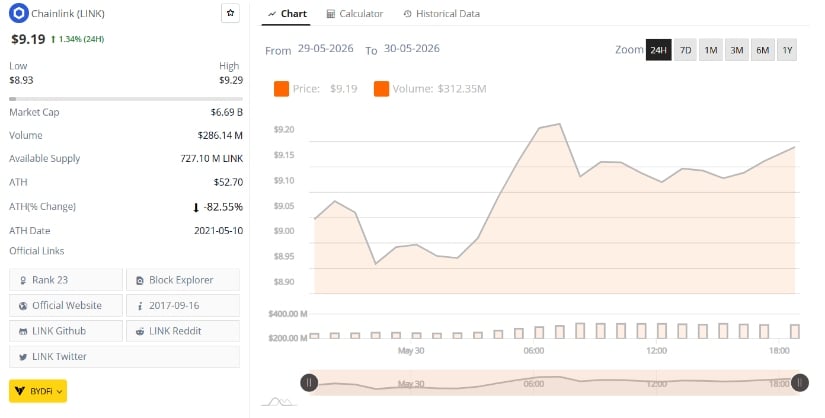Select the 1M zoom range

click(x=711, y=50)
